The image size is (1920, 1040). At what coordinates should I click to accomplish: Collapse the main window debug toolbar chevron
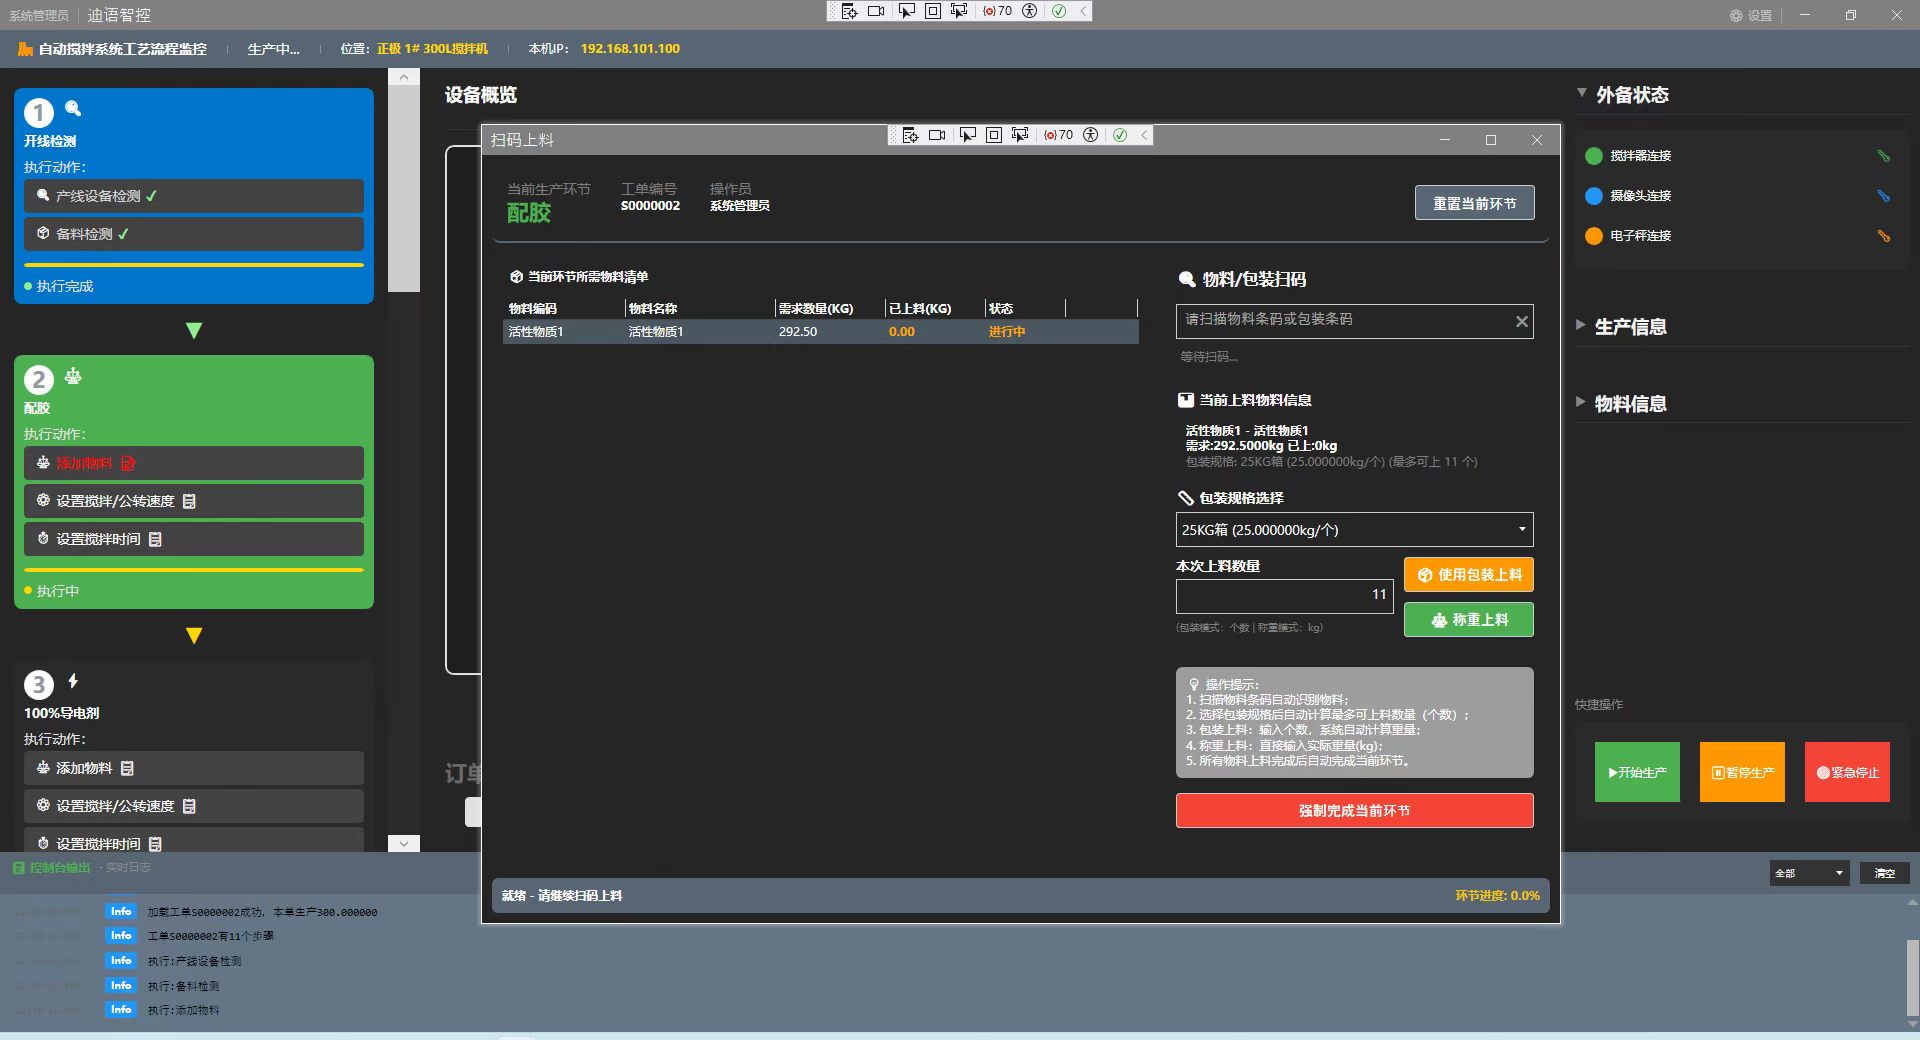click(x=1083, y=11)
